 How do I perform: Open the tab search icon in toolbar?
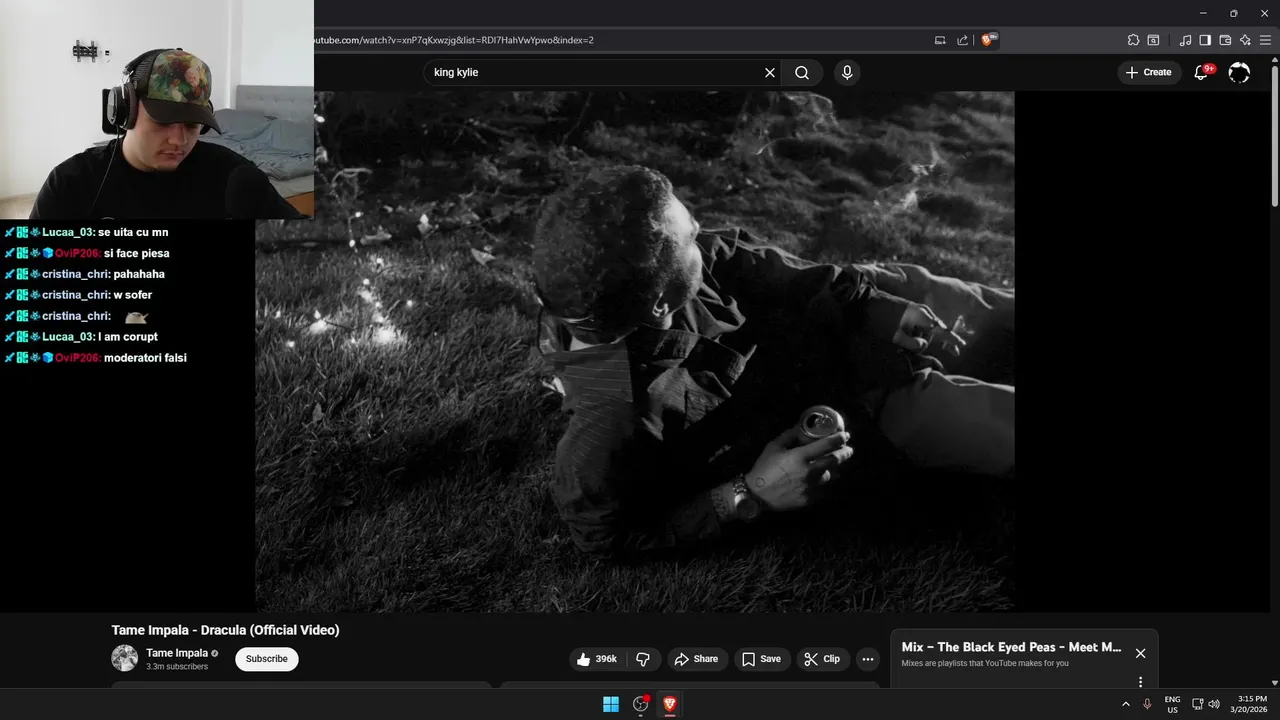tap(1153, 40)
